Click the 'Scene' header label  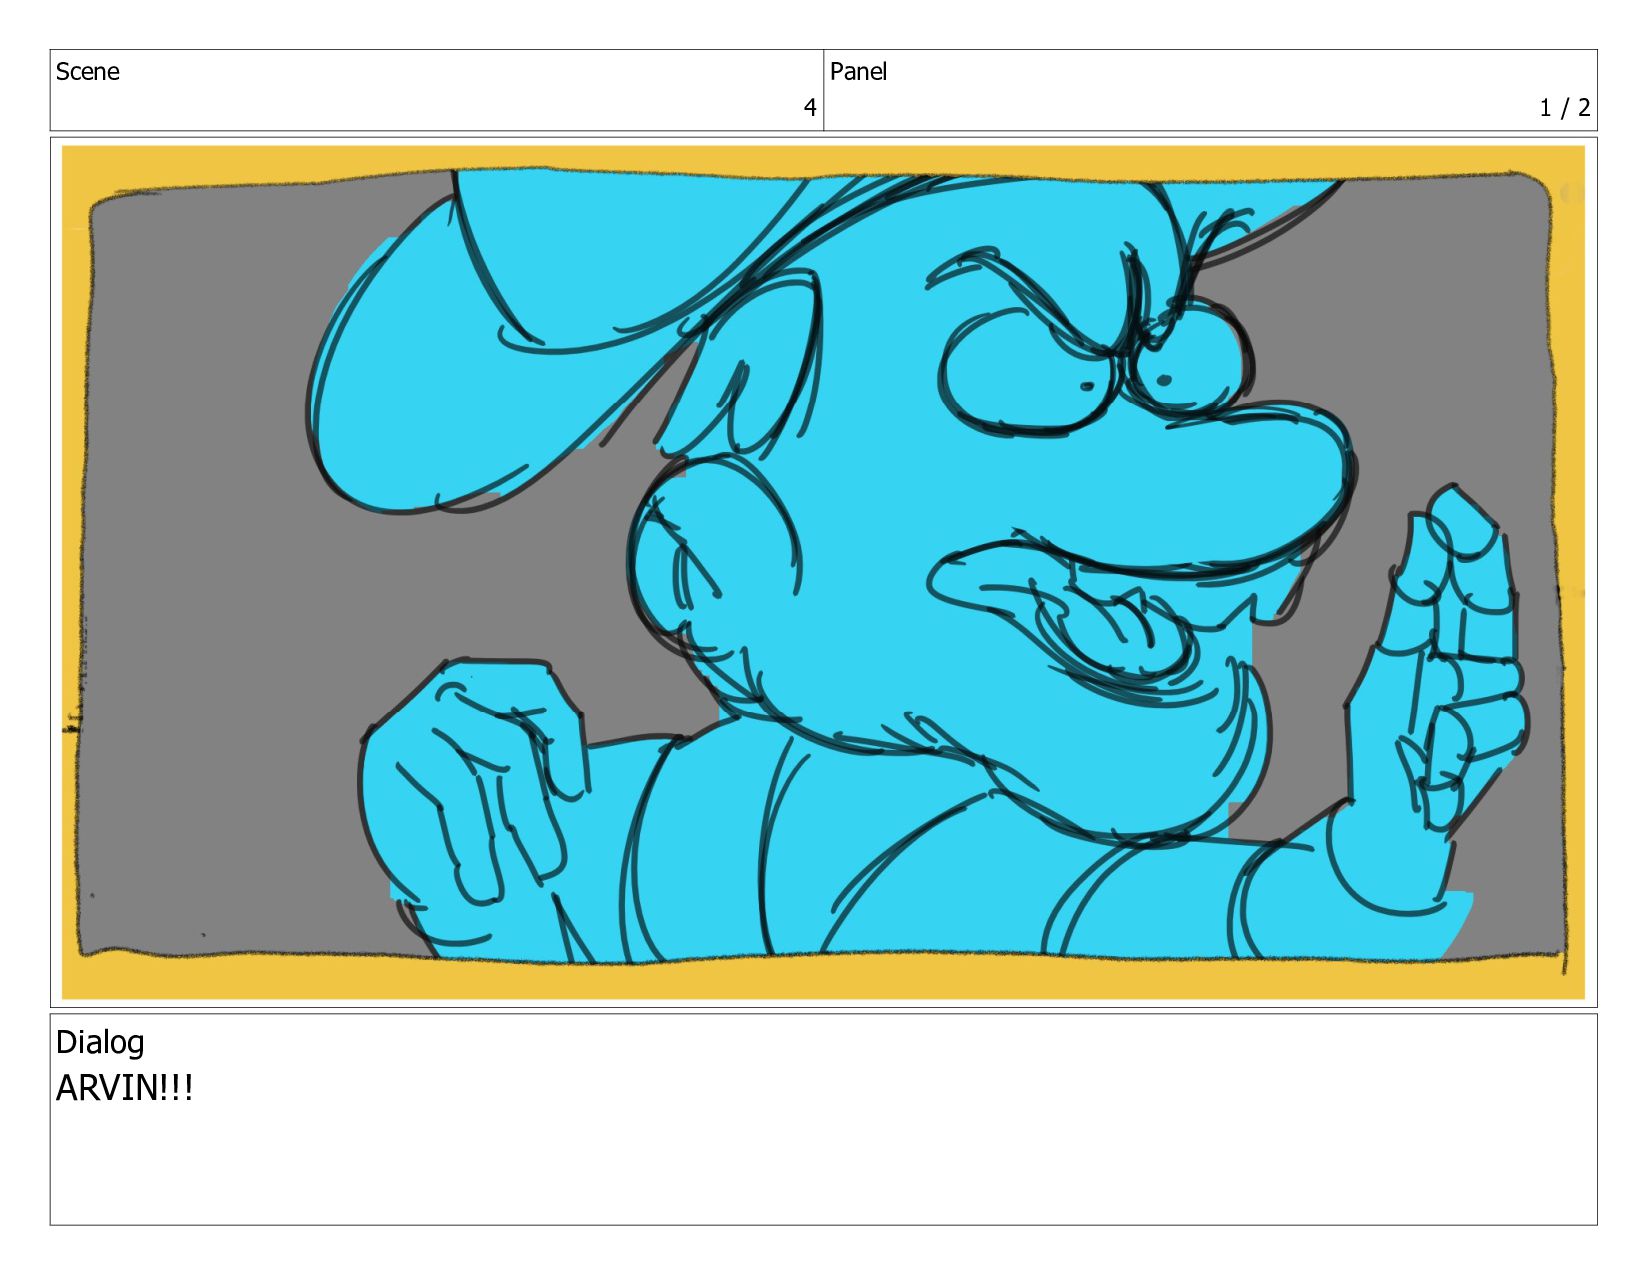[87, 72]
